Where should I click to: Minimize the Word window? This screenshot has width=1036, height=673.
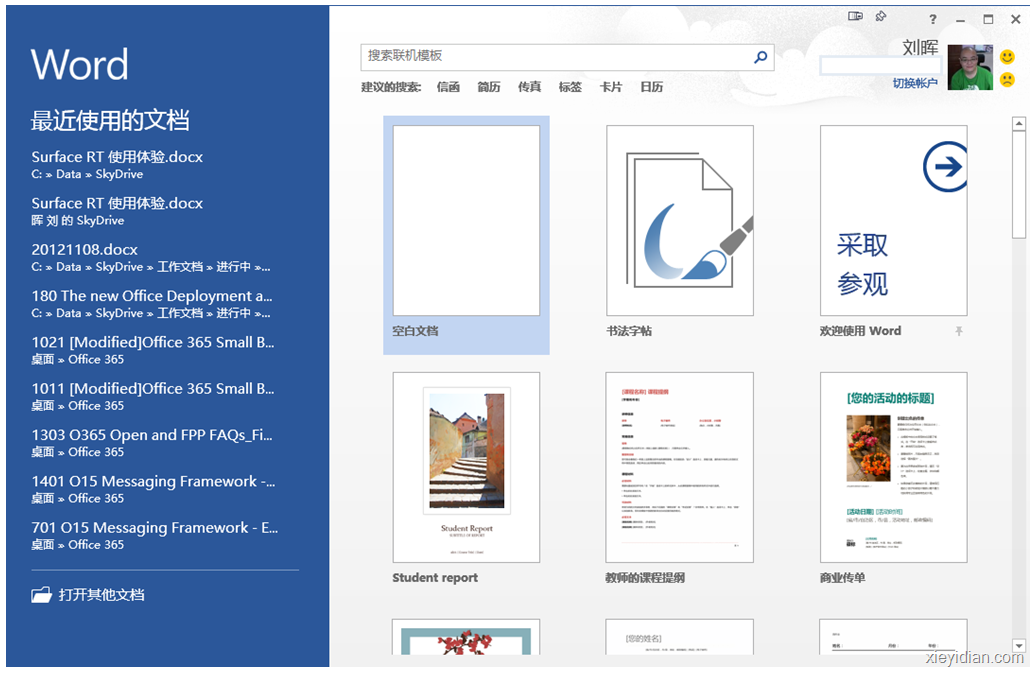click(961, 20)
